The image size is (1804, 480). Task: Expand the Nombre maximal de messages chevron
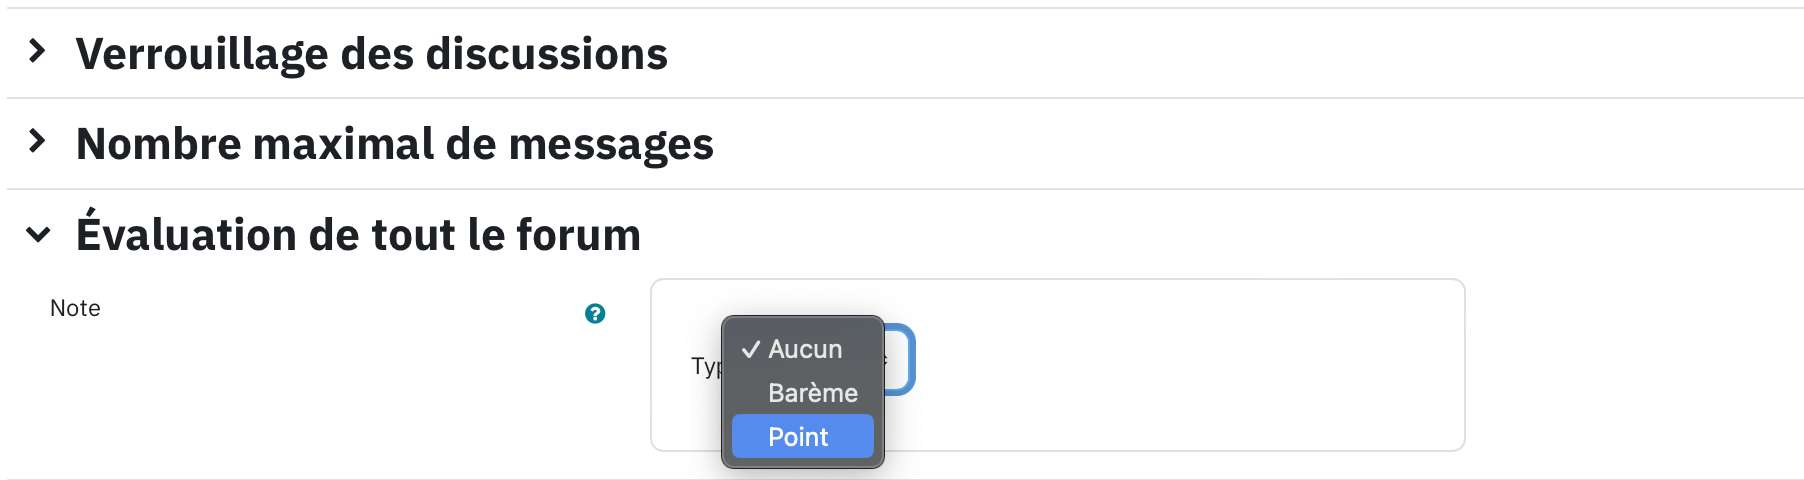[x=38, y=141]
